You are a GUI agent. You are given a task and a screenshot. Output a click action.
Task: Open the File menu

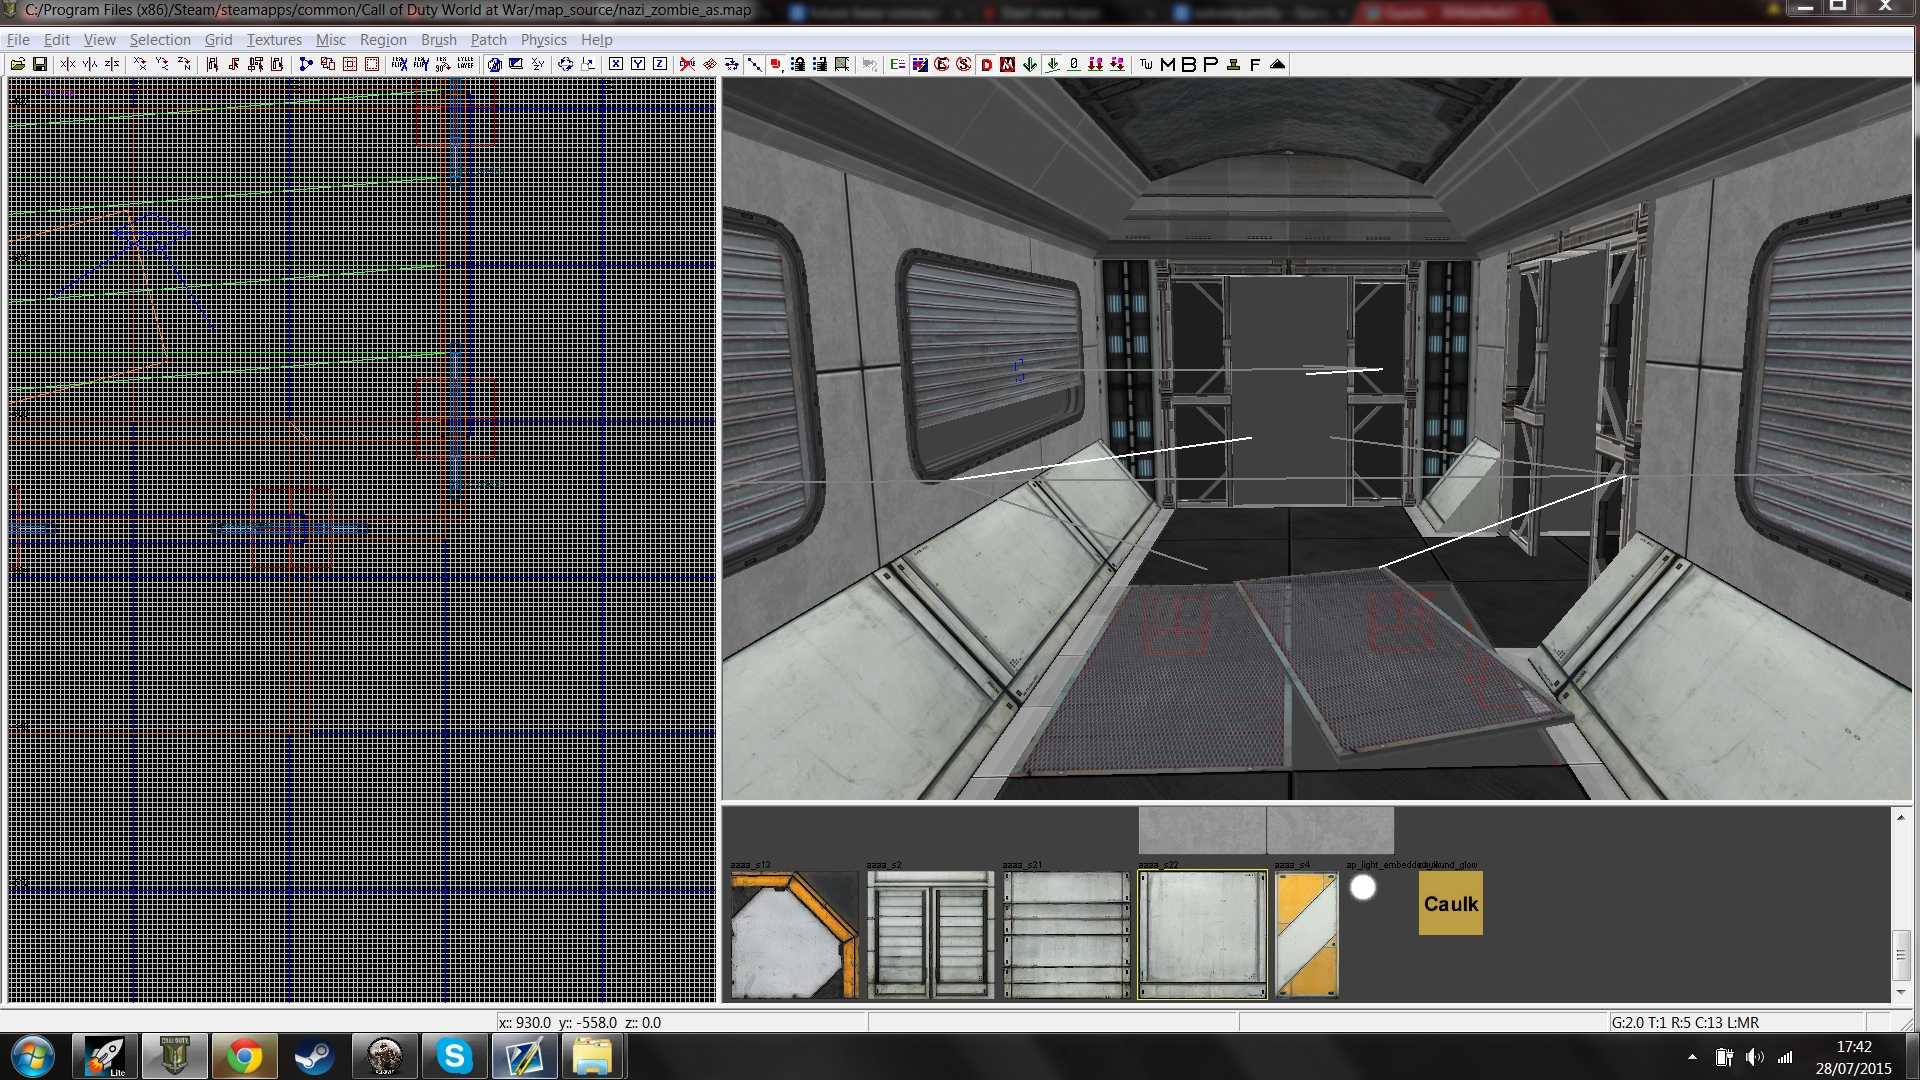click(x=18, y=40)
